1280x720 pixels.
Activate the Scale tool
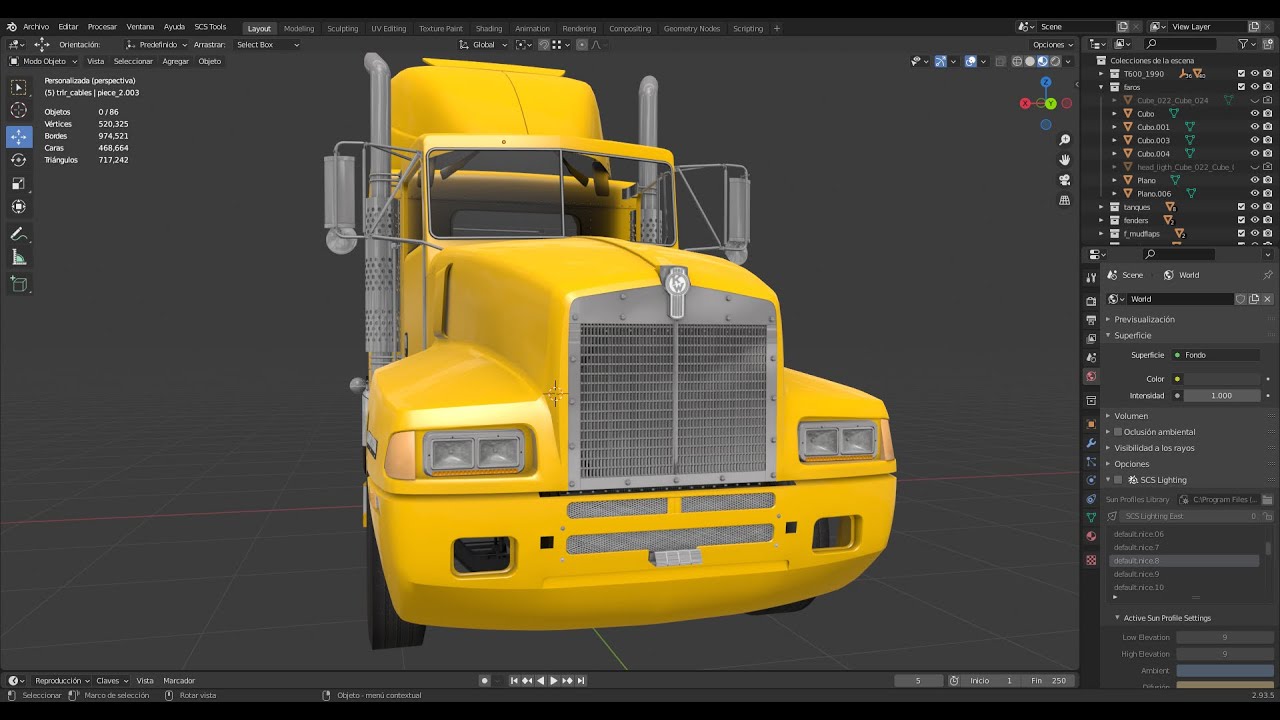tap(18, 183)
